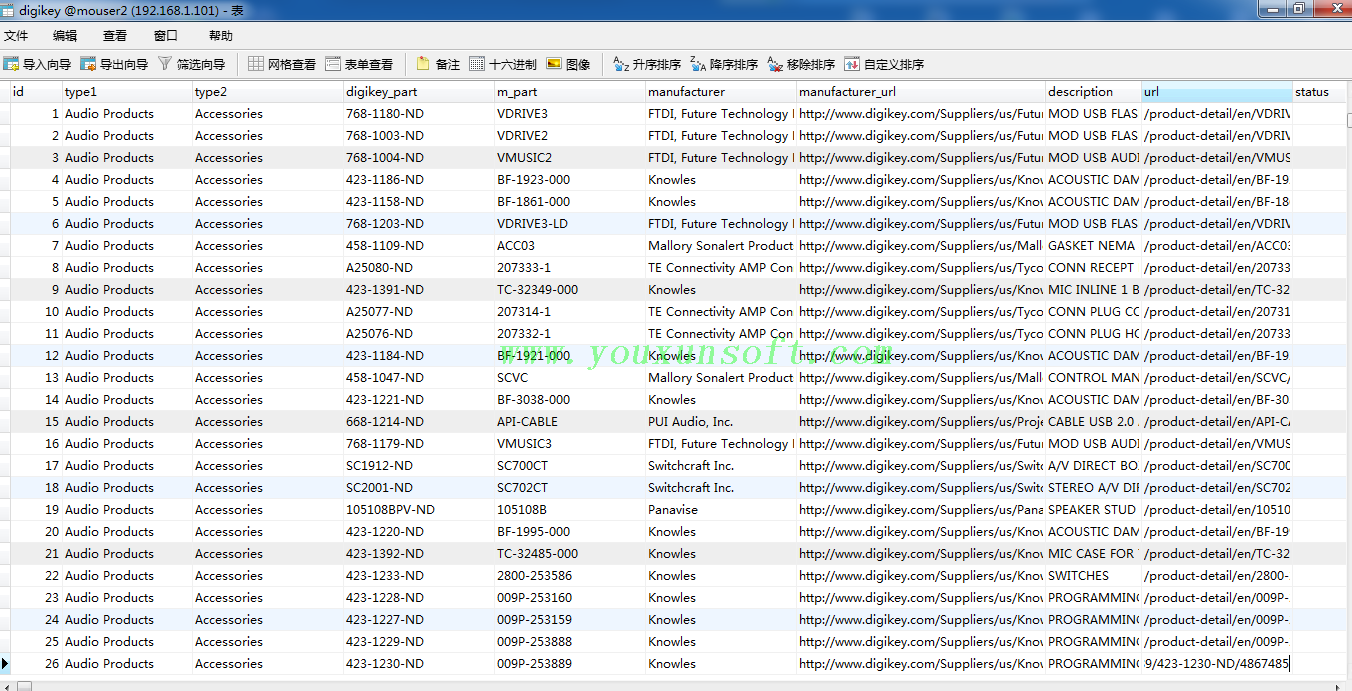Open the 图像 image viewer
The height and width of the screenshot is (691, 1352).
coord(569,64)
